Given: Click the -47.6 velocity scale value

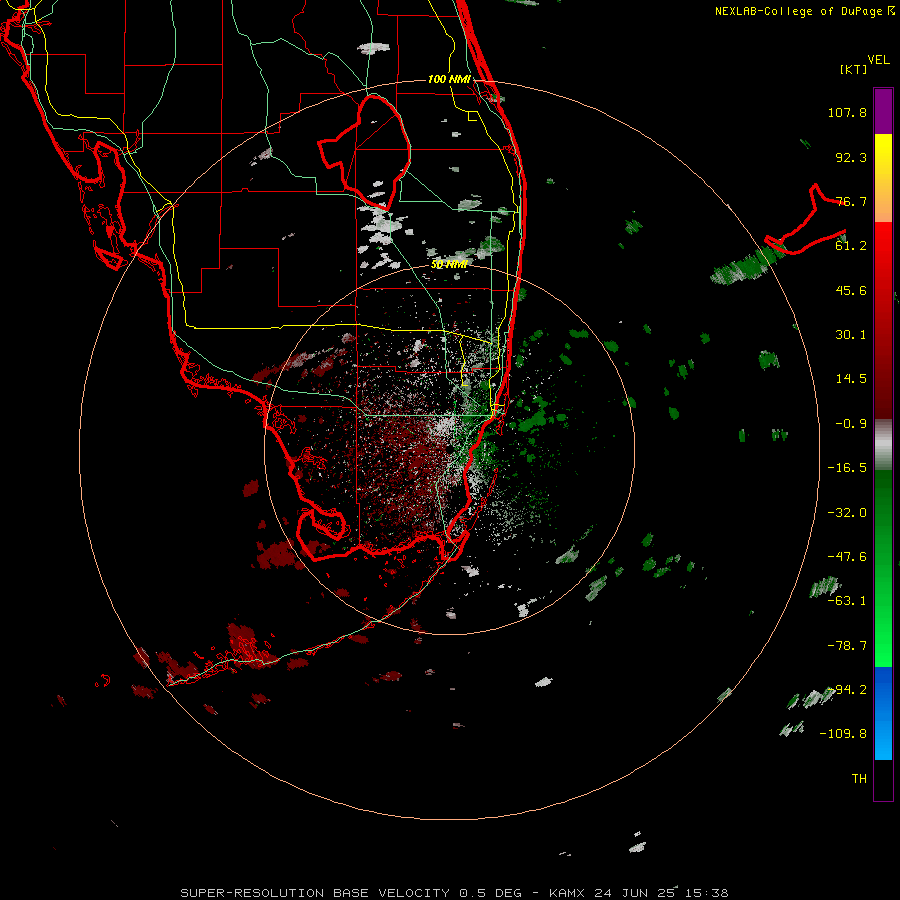Looking at the screenshot, I should 847,557.
